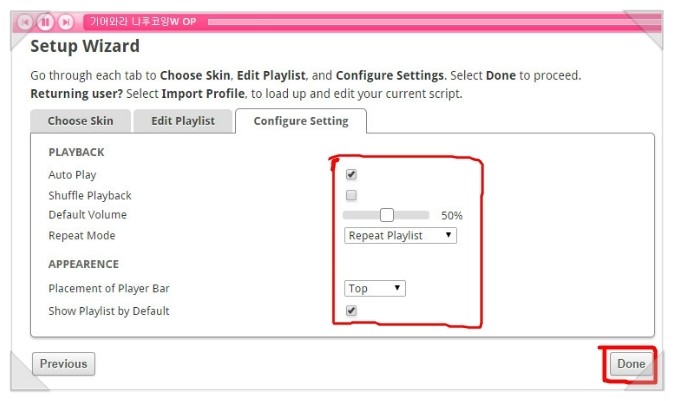Viewport: 674px width, 401px height.
Task: Open the Repeat Mode dropdown
Action: coord(400,236)
